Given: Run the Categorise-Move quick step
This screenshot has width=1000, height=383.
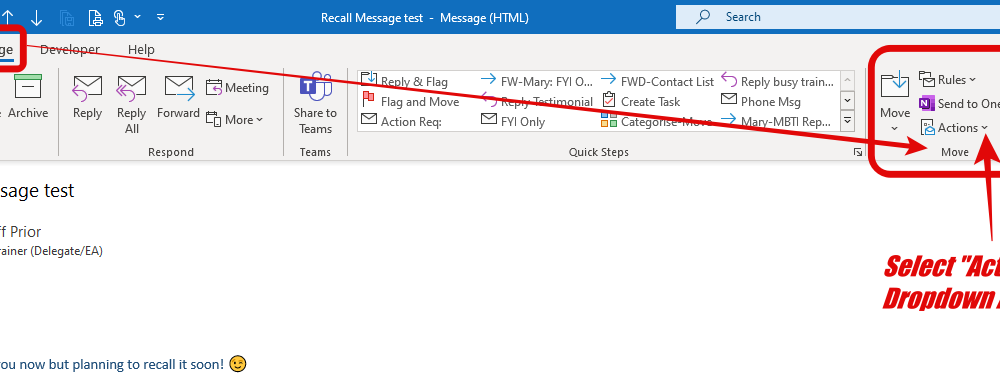Looking at the screenshot, I should click(x=657, y=121).
